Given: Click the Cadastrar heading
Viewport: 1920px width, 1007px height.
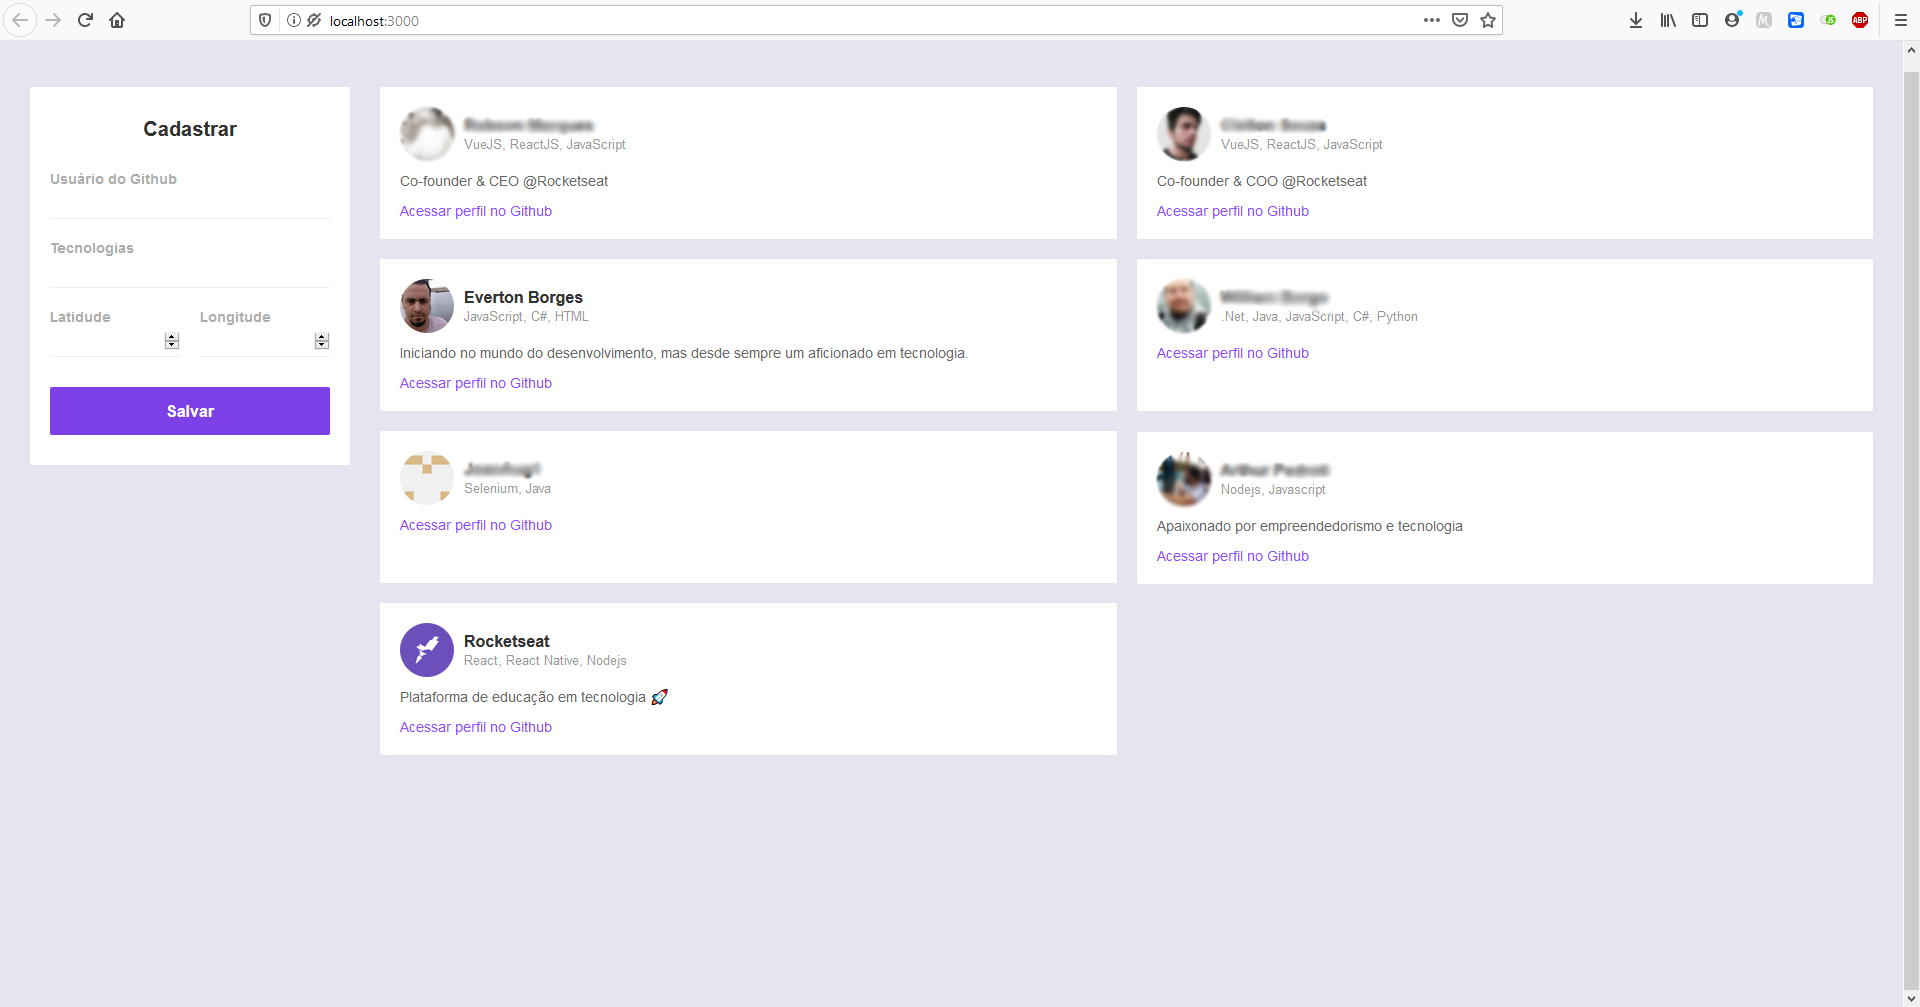Looking at the screenshot, I should [190, 129].
